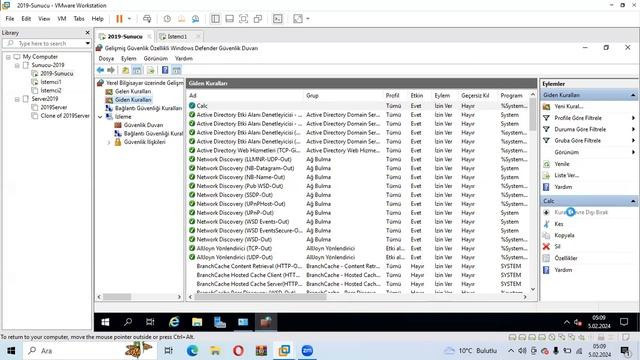This screenshot has width=640, height=360.
Task: Switch to the Istemci1 VM tab
Action: 177,36
